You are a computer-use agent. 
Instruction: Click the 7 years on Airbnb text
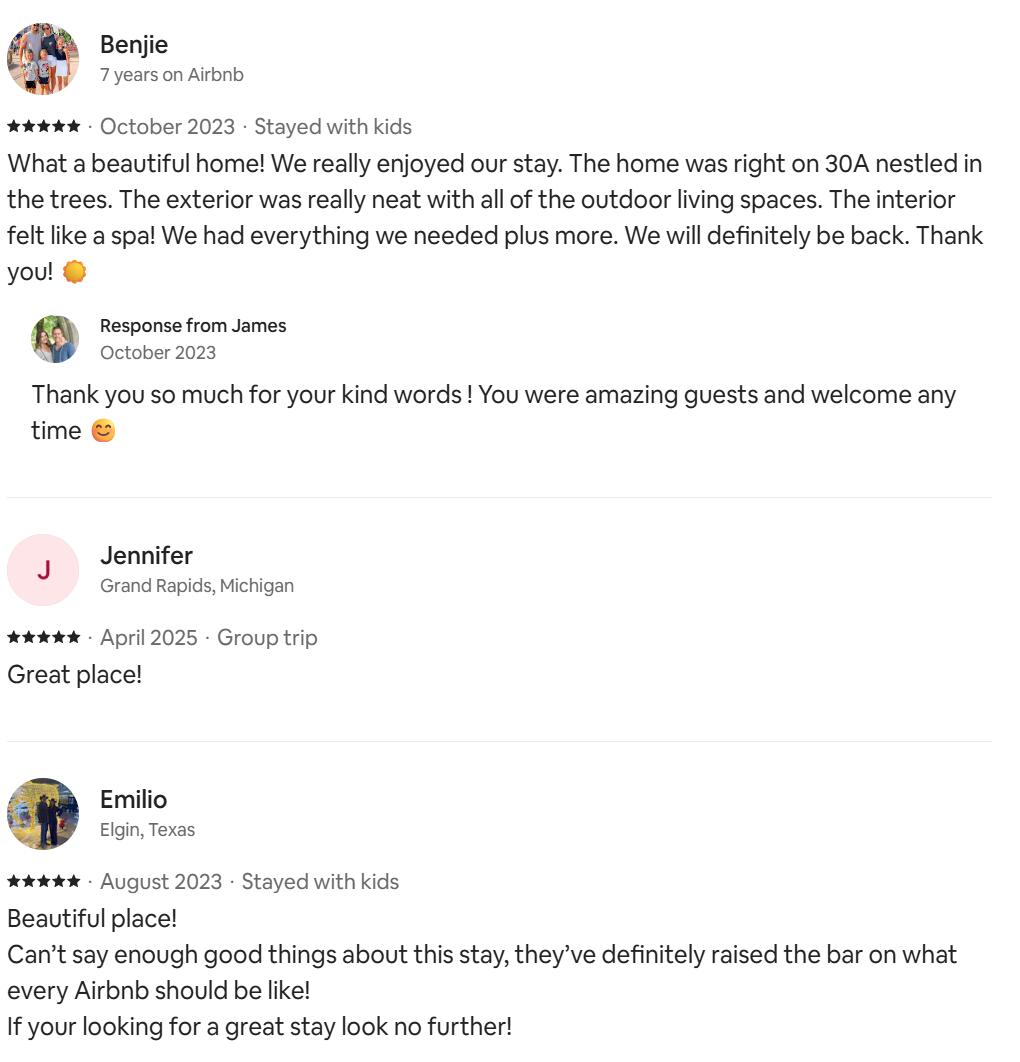[x=172, y=75]
